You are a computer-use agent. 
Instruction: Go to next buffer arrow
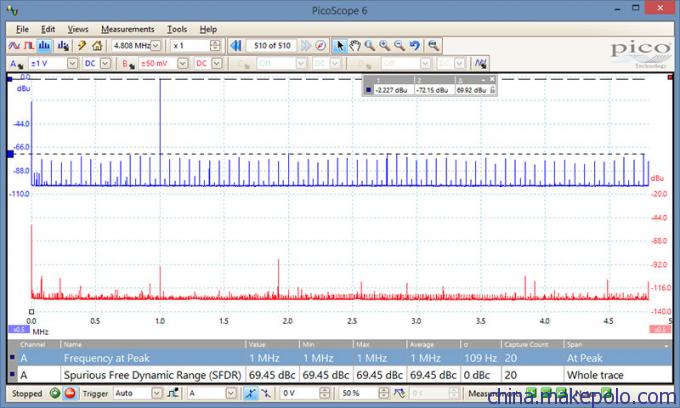(306, 46)
